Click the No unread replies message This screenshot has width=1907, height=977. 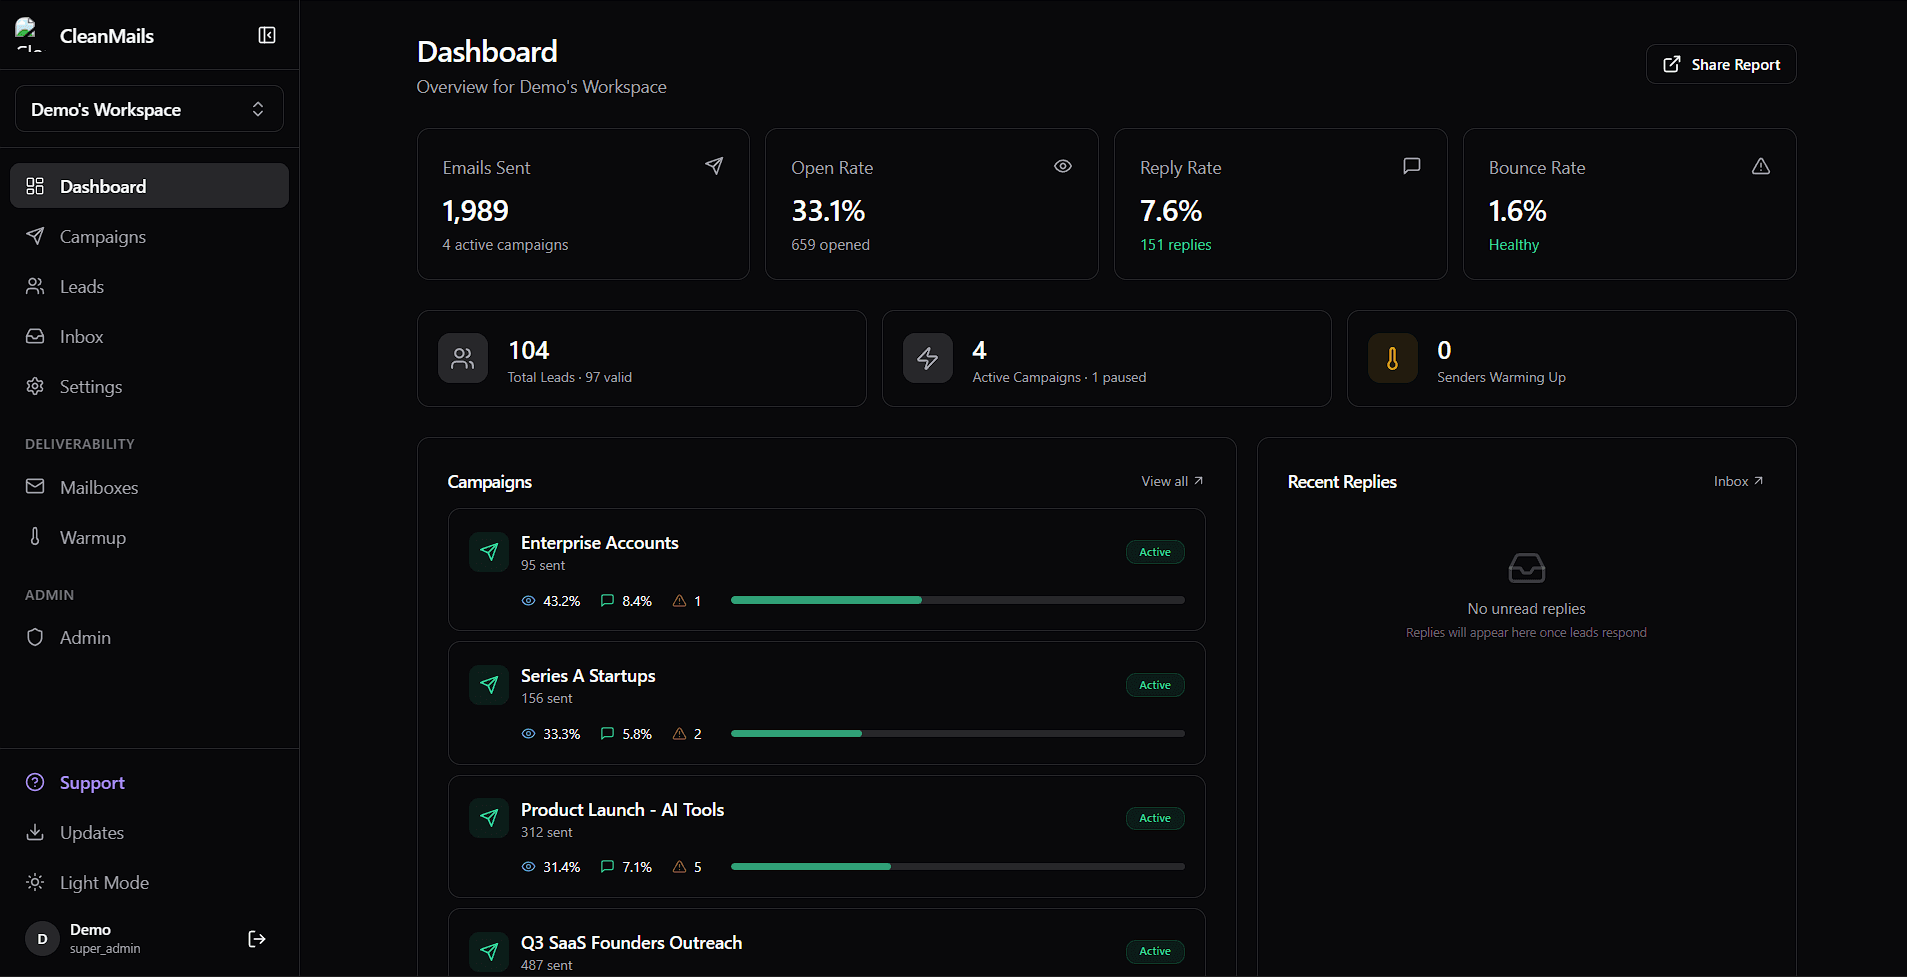pyautogui.click(x=1526, y=609)
